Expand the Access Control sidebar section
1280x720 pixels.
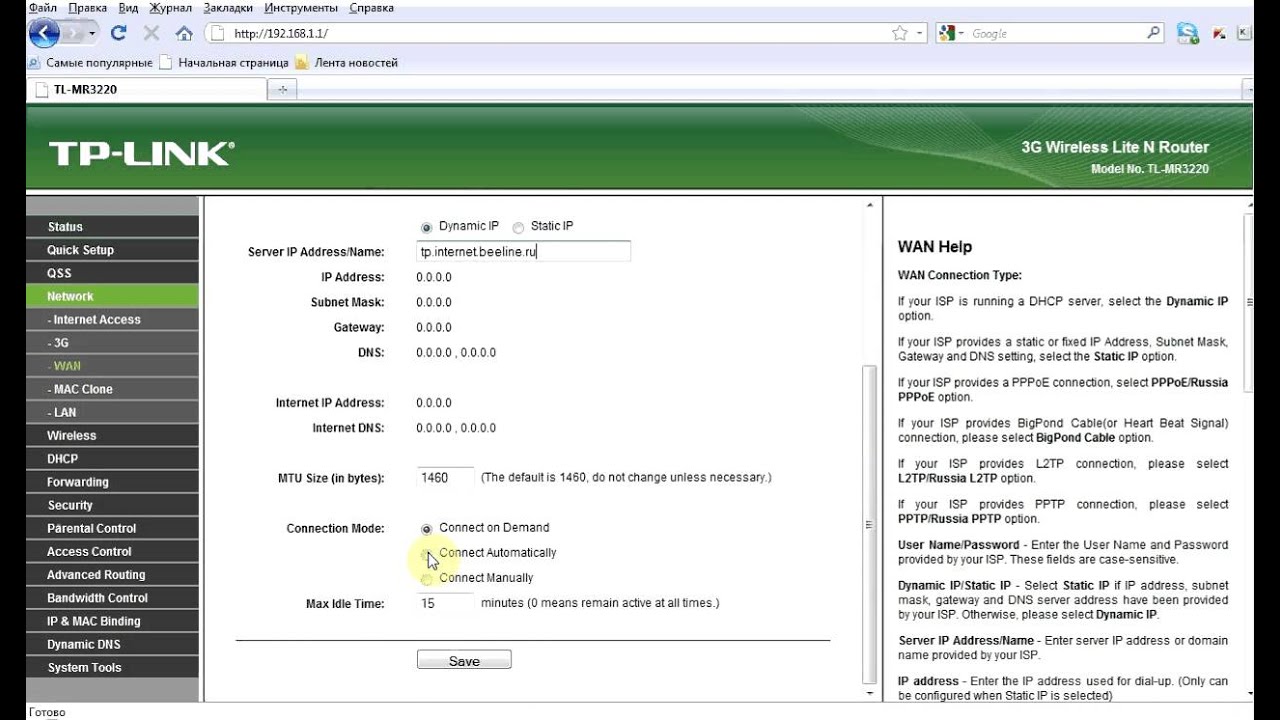click(x=112, y=551)
